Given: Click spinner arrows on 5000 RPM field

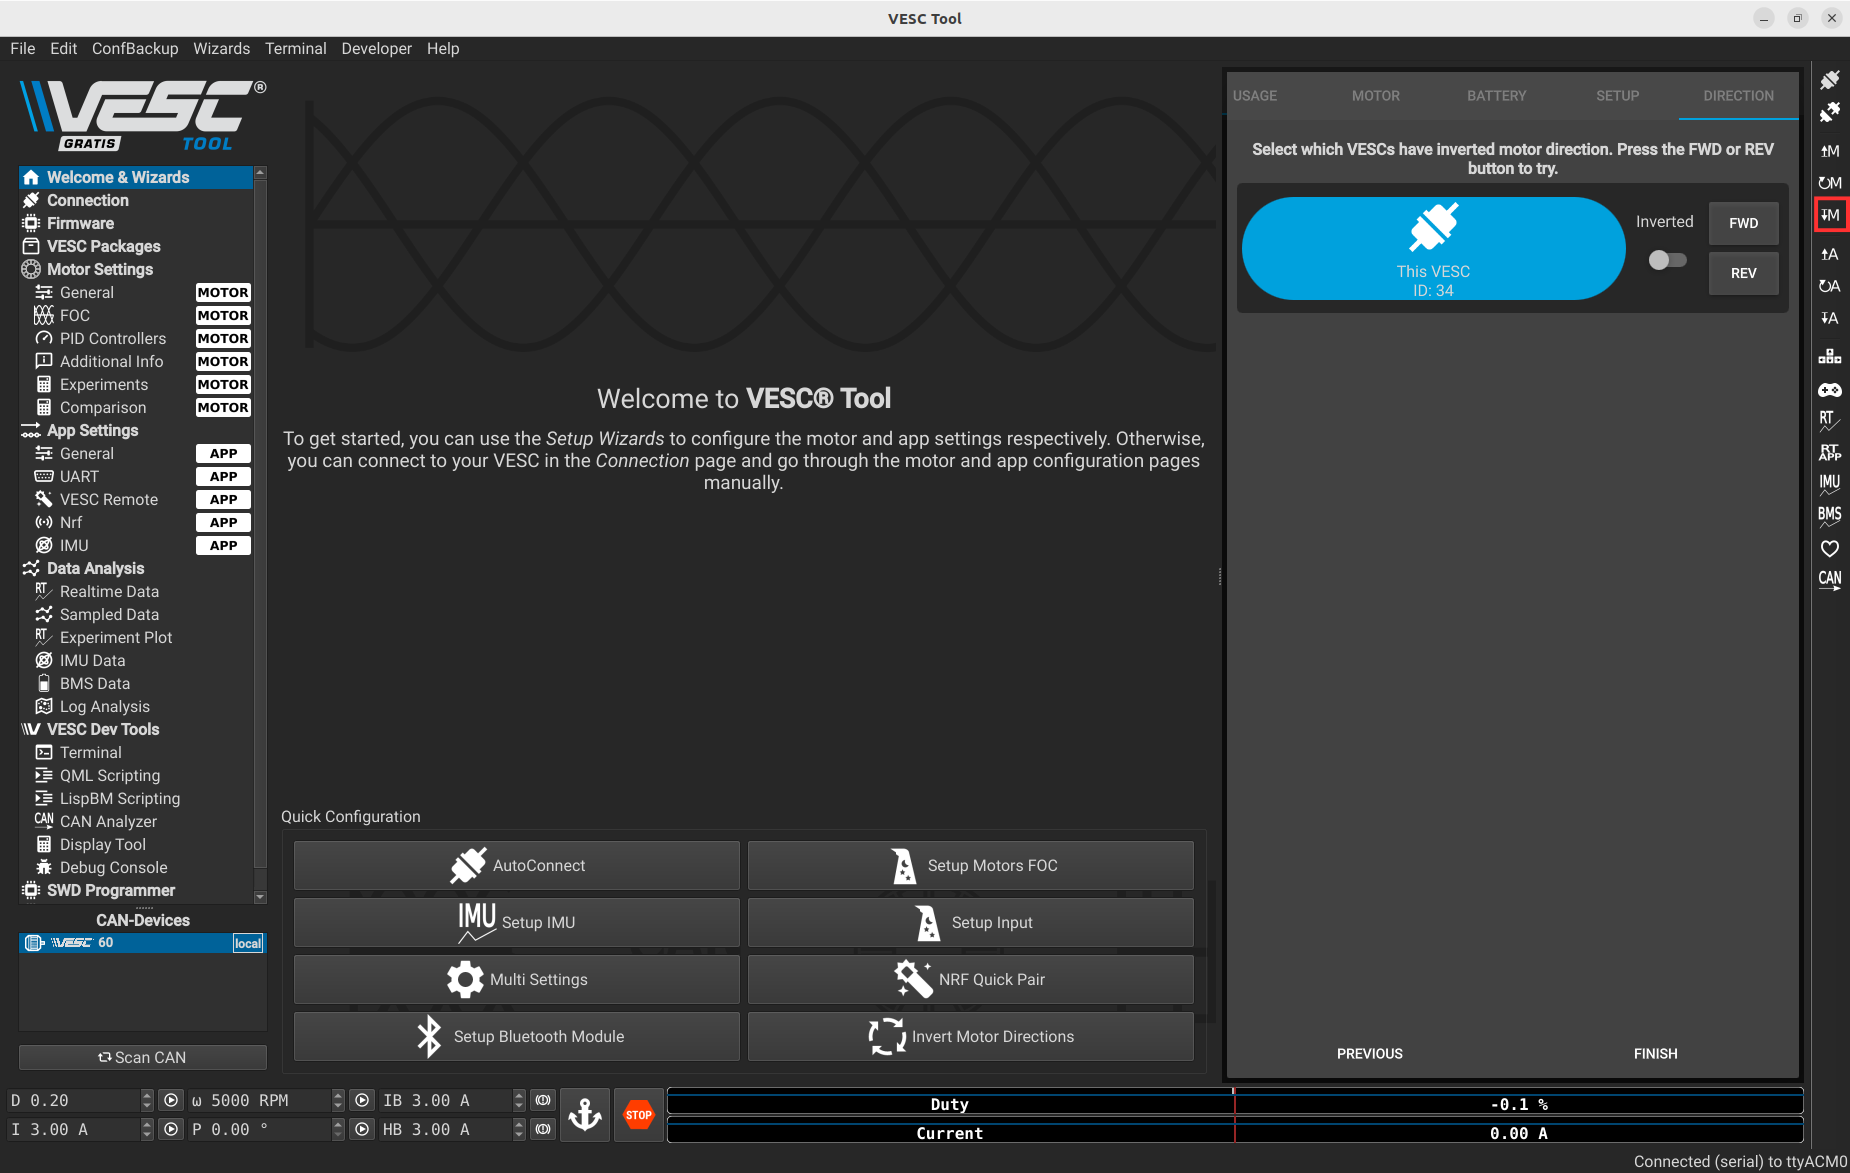Looking at the screenshot, I should pyautogui.click(x=338, y=1100).
